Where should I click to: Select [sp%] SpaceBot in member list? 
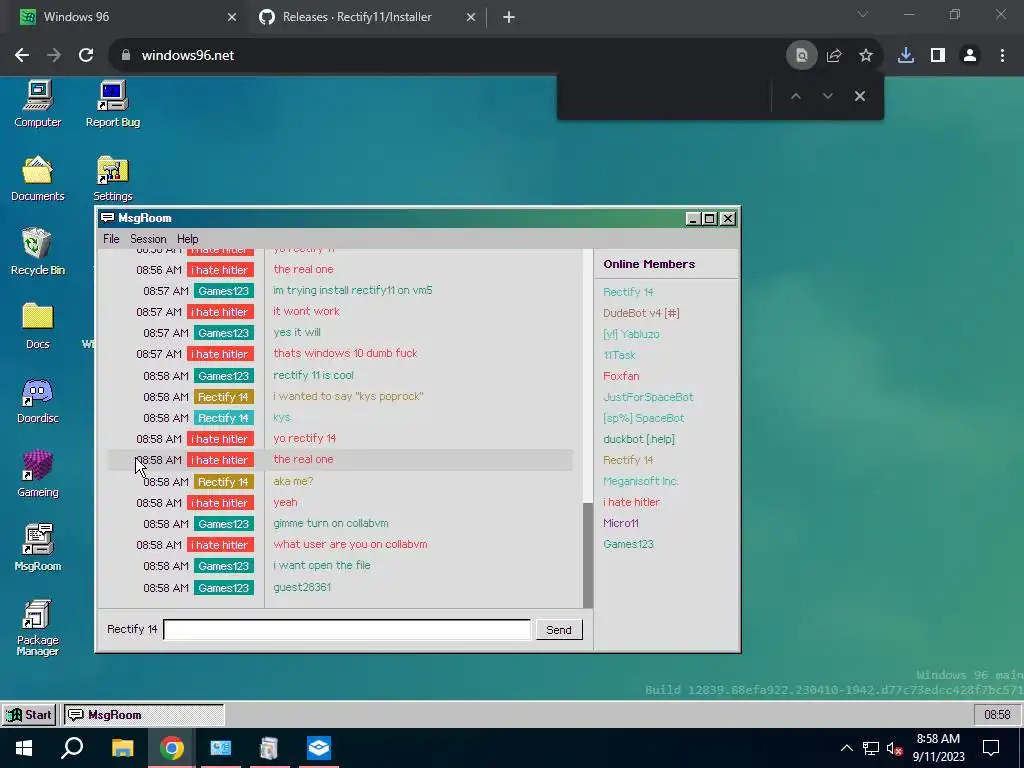pos(643,418)
